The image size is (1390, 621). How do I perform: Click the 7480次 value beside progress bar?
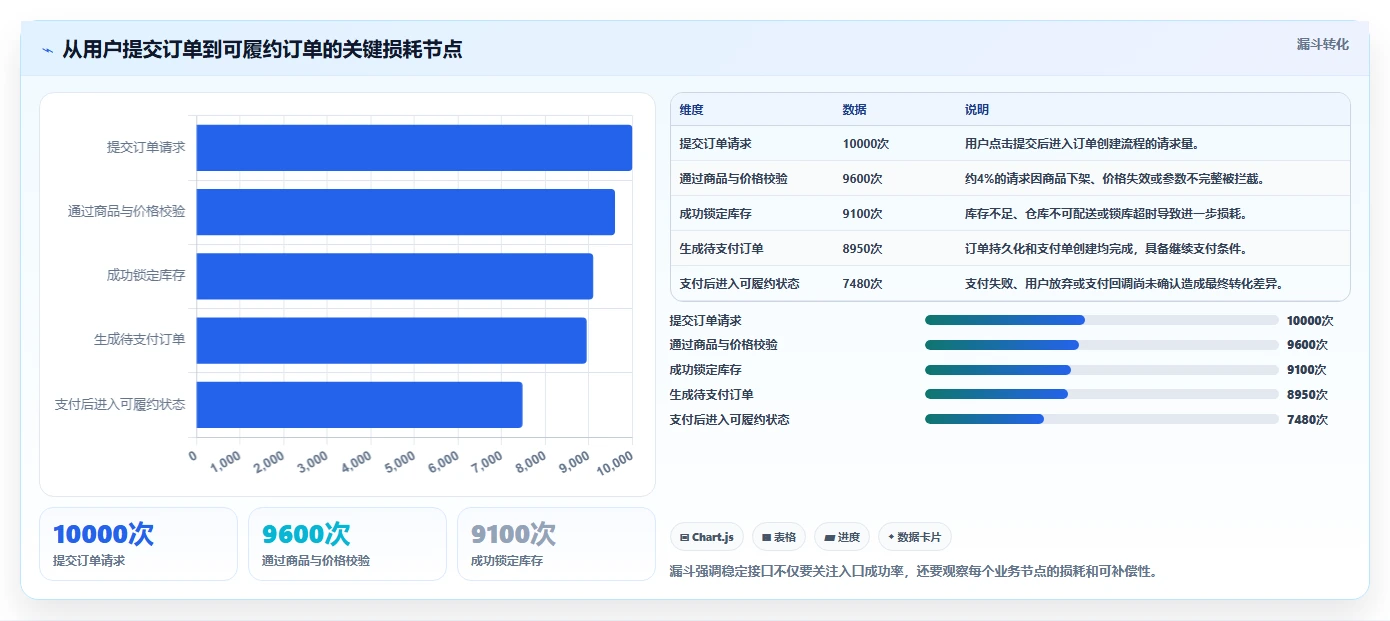point(1307,420)
